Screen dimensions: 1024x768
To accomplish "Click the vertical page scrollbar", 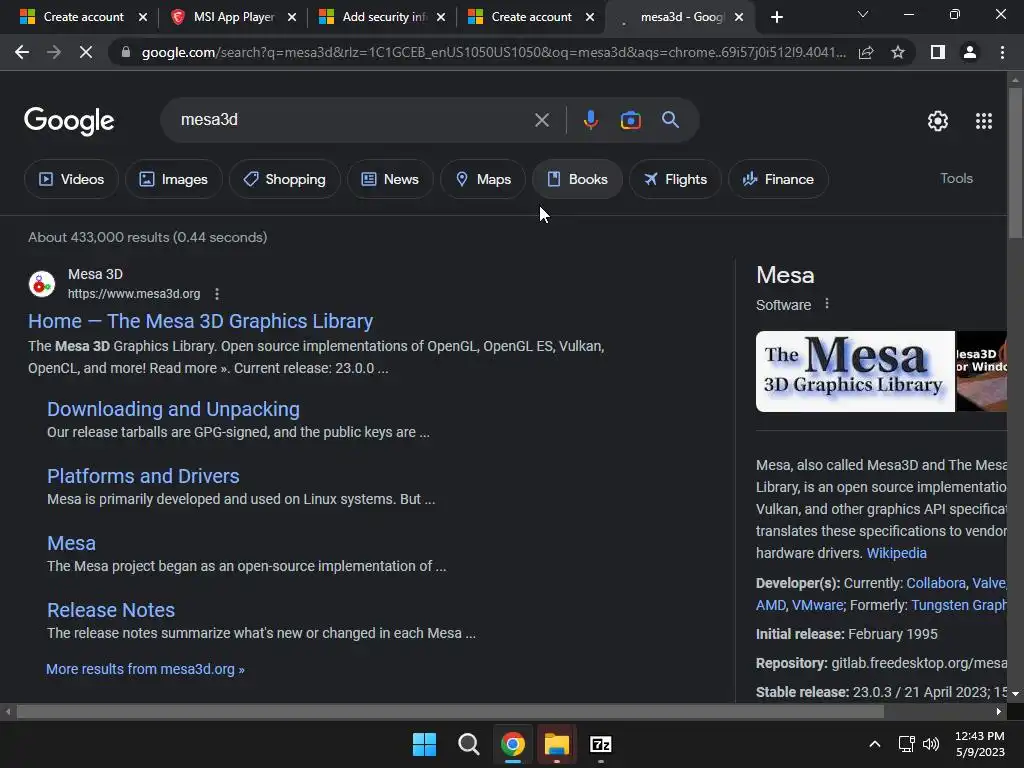I will coord(1015,163).
